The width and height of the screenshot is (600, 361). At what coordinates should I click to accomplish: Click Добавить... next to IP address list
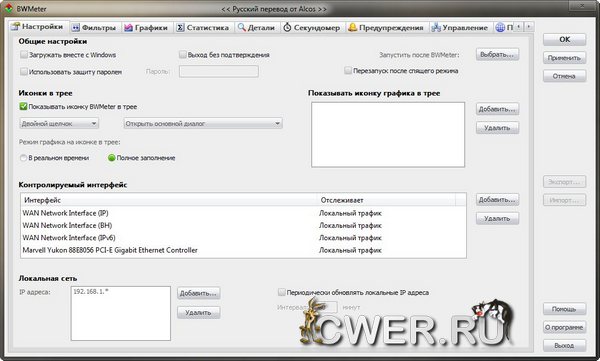point(199,293)
